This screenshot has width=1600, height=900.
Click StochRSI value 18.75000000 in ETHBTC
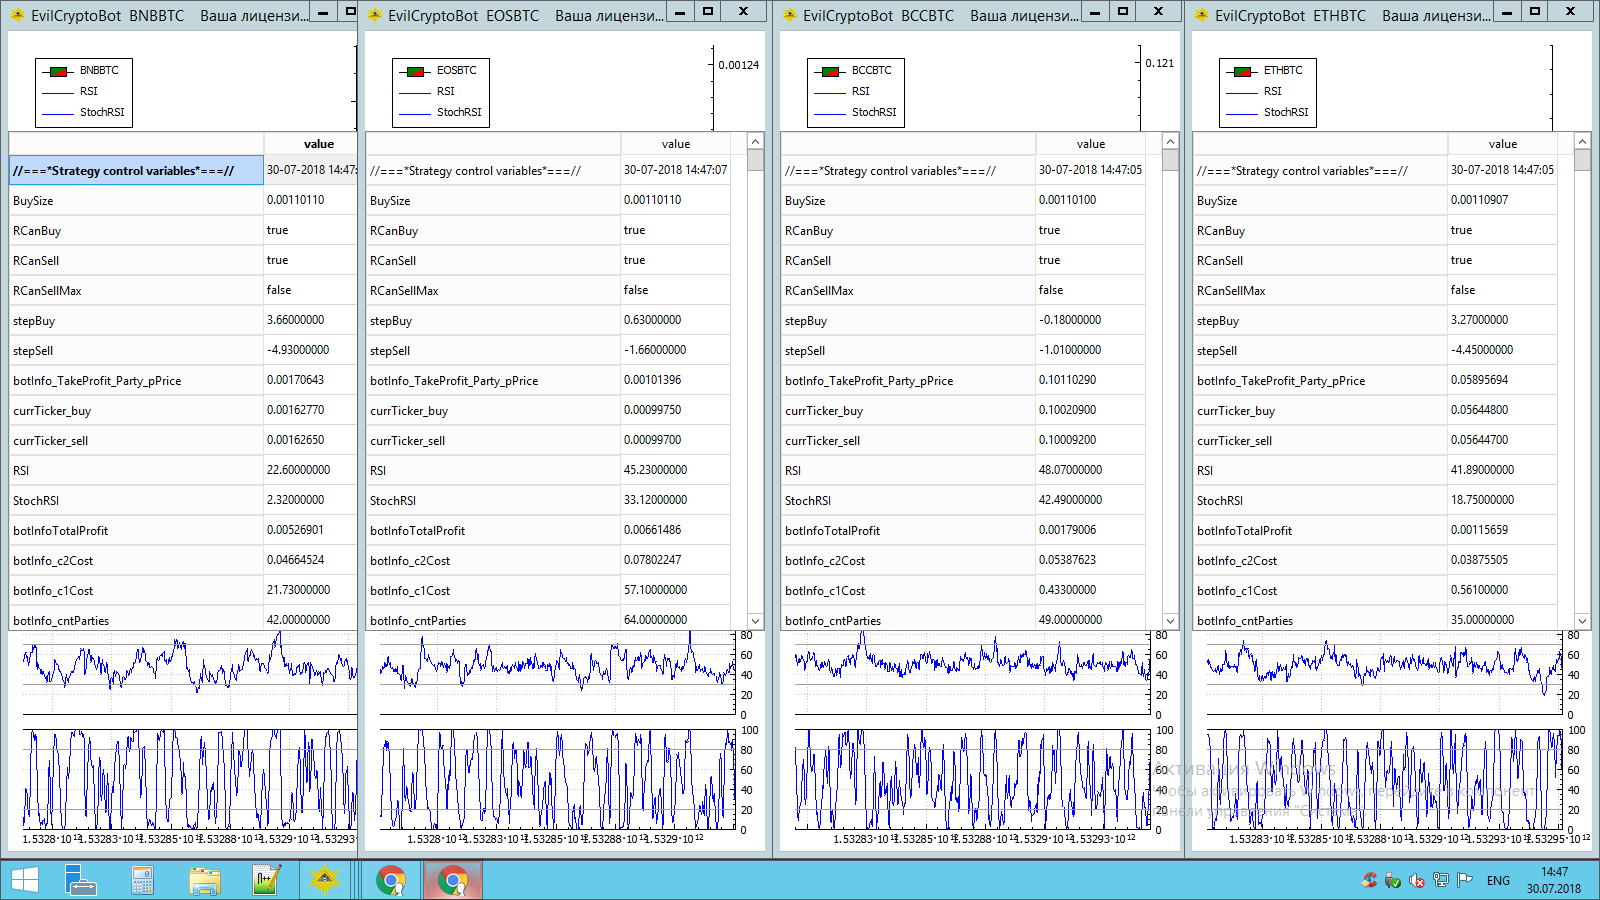pos(1483,500)
